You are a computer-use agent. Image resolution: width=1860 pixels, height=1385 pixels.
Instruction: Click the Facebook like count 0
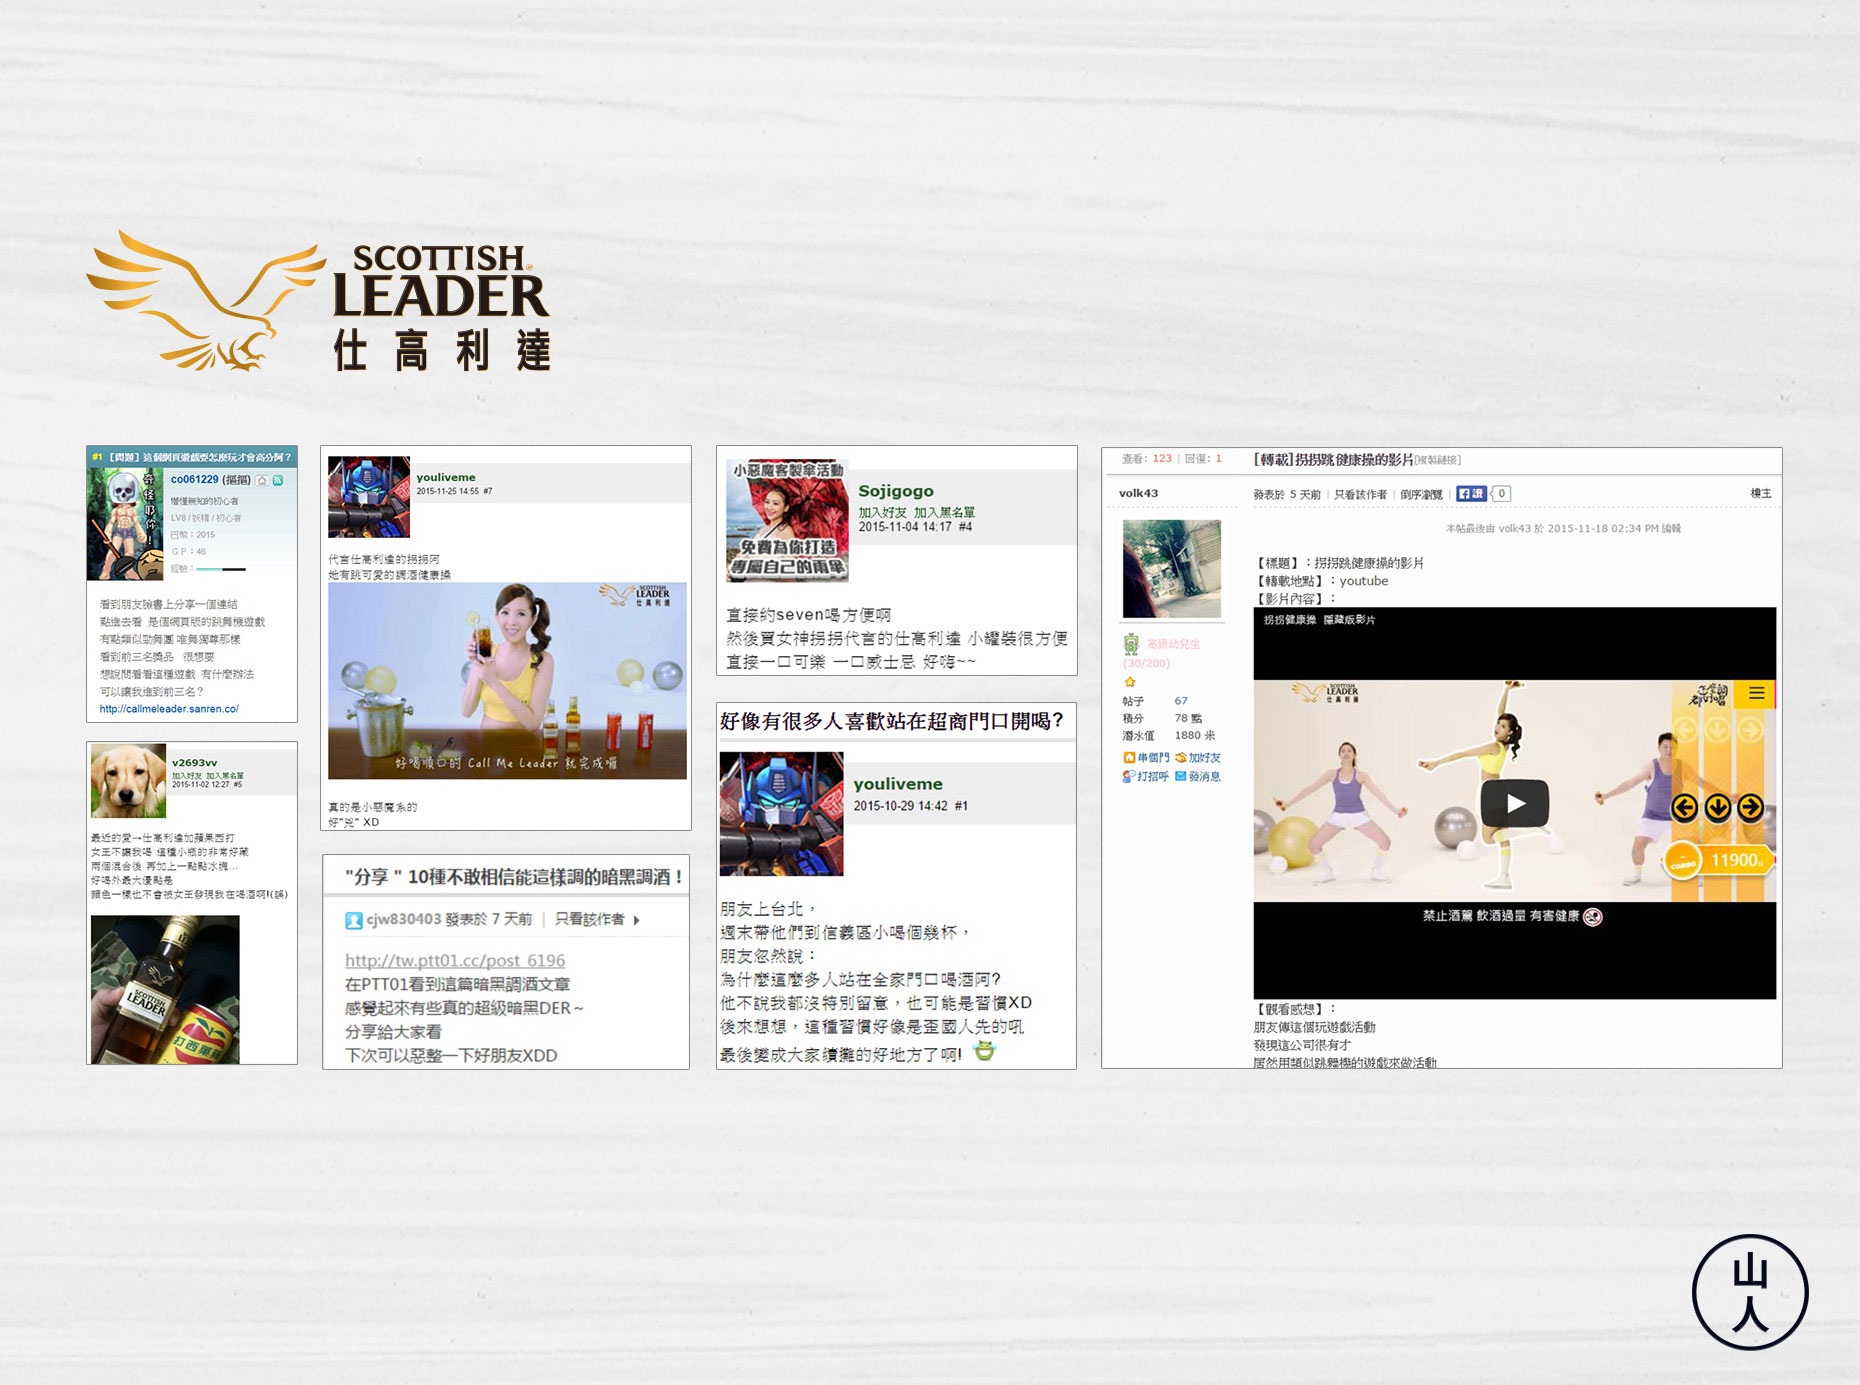coord(1502,493)
